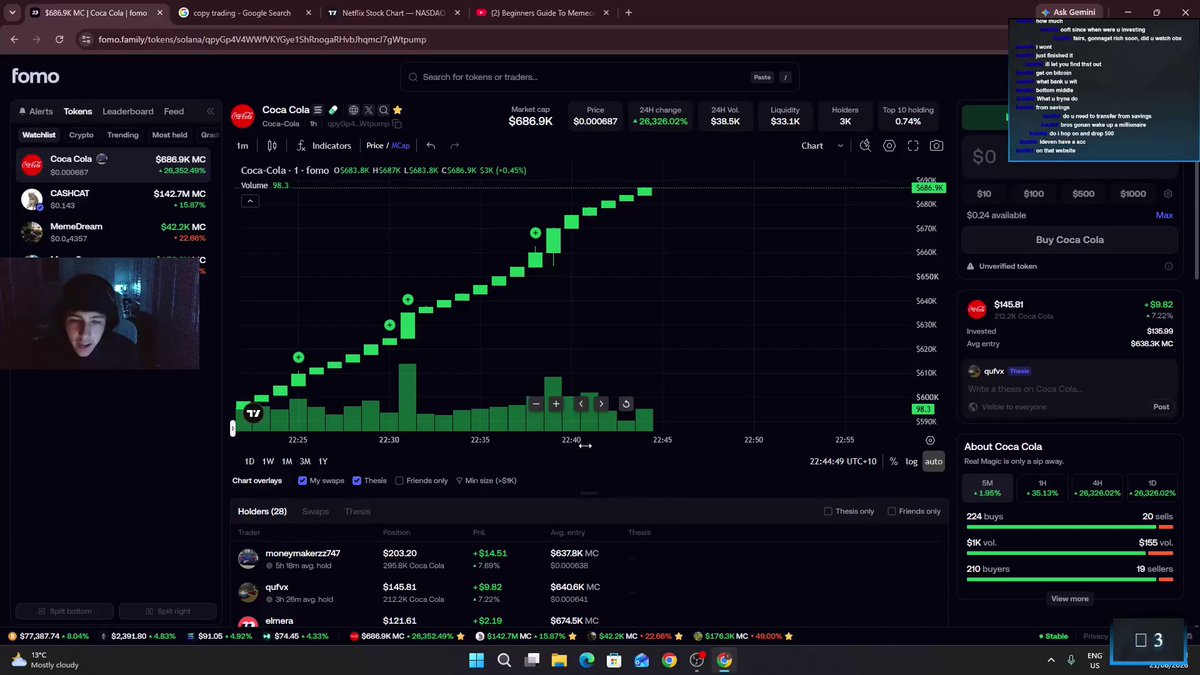Click Max available balance link
1200x675 pixels.
click(1164, 215)
